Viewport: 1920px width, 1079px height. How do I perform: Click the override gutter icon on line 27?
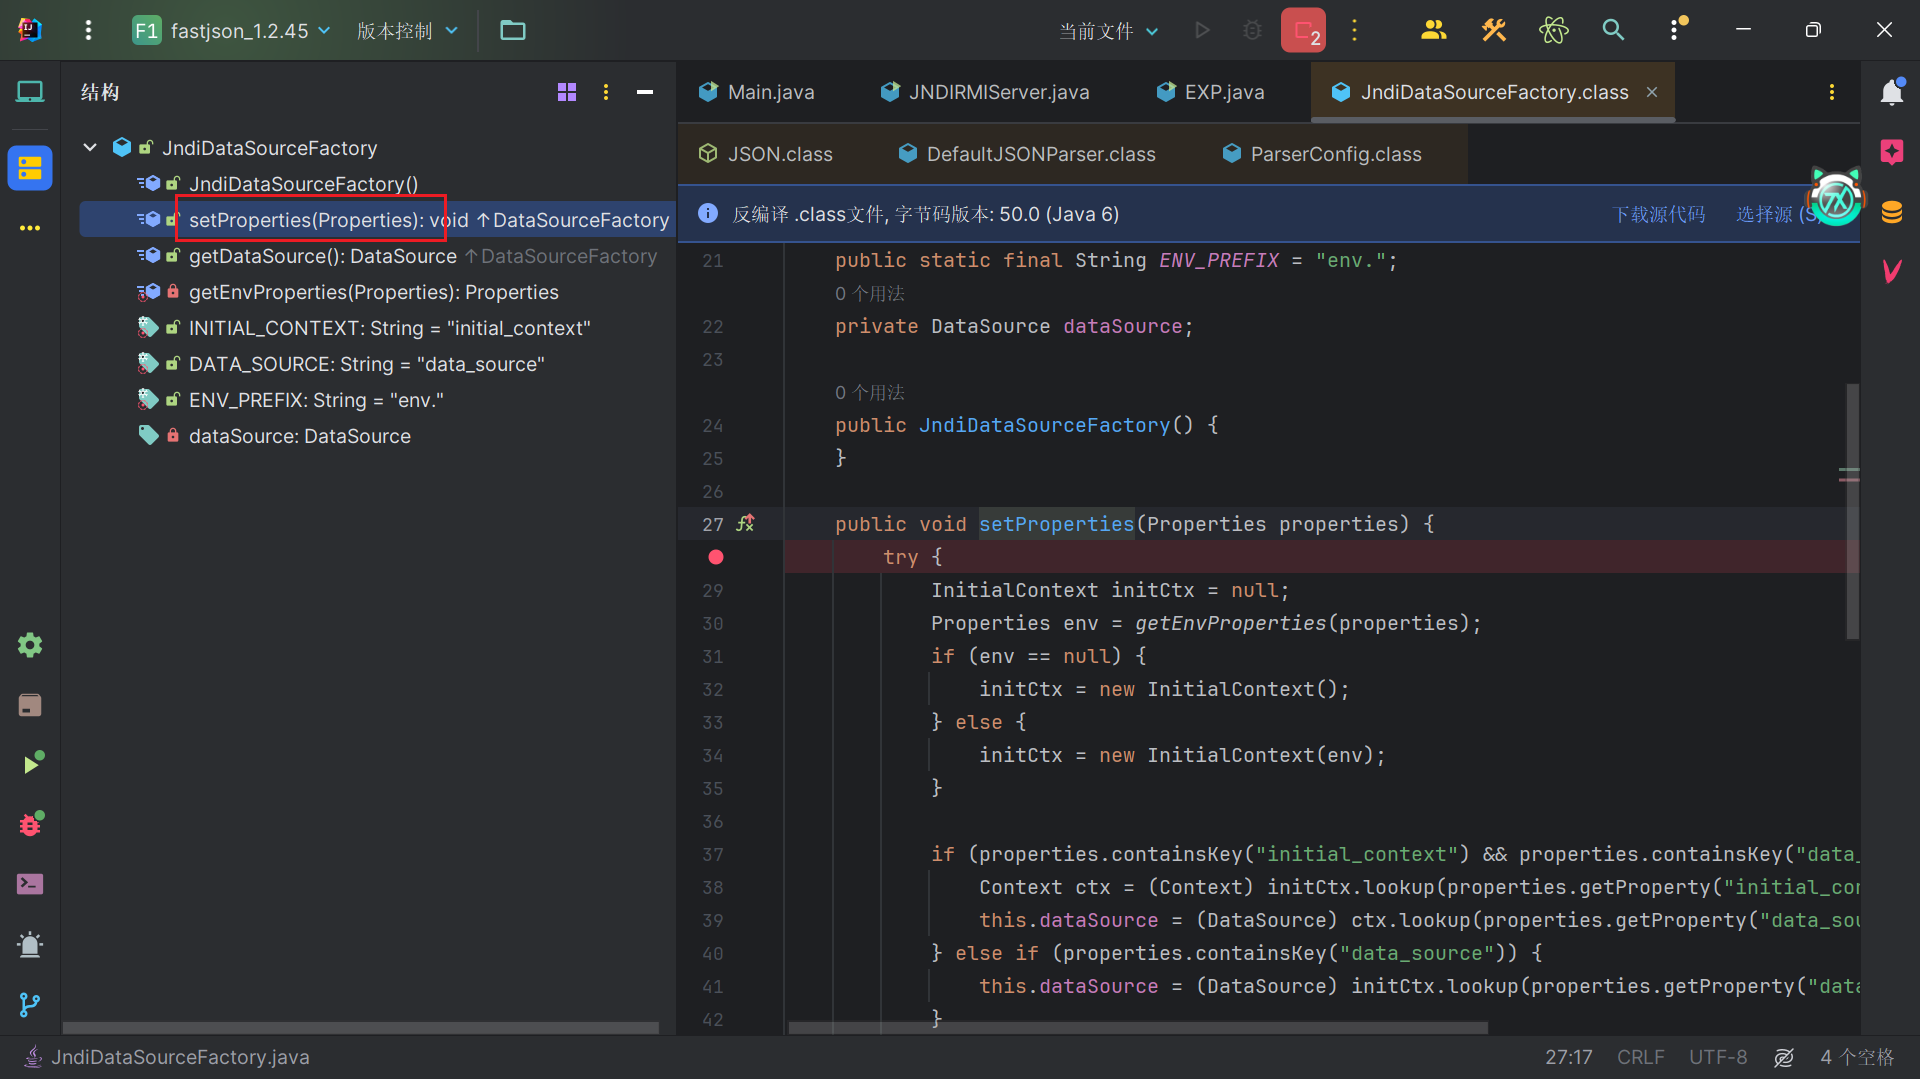746,523
